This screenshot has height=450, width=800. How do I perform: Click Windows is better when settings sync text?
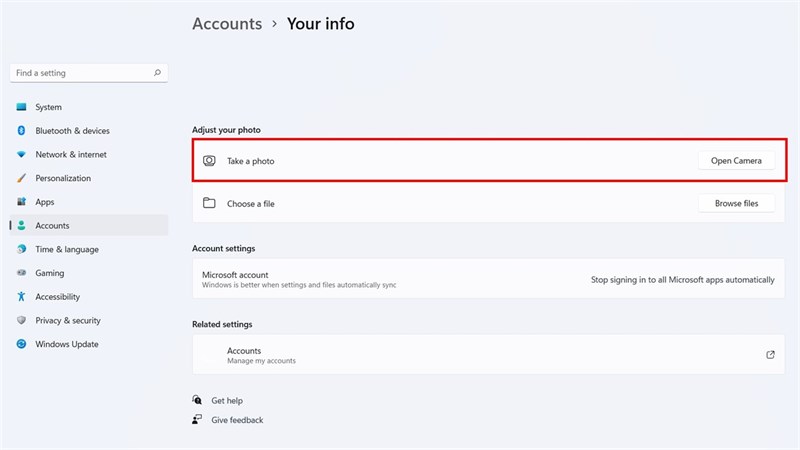[x=299, y=285]
